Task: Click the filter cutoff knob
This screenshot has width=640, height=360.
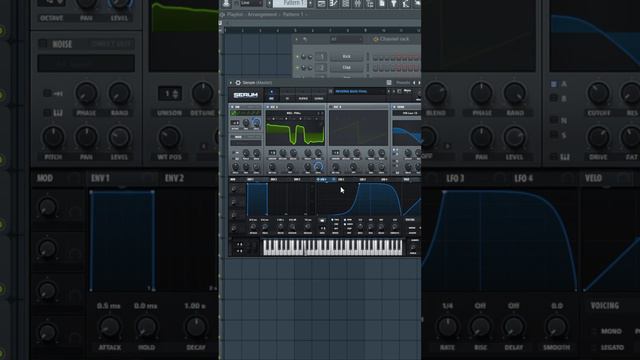Action: click(x=408, y=153)
